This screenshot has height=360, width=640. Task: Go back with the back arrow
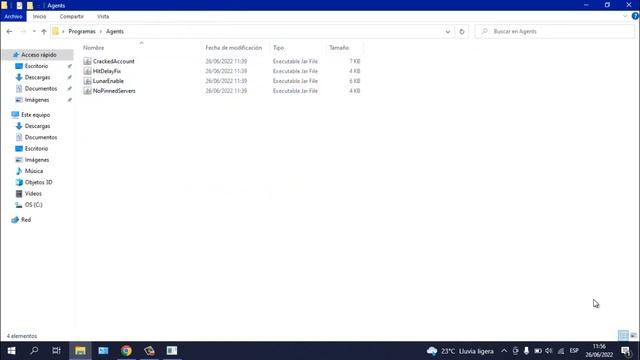click(x=9, y=31)
